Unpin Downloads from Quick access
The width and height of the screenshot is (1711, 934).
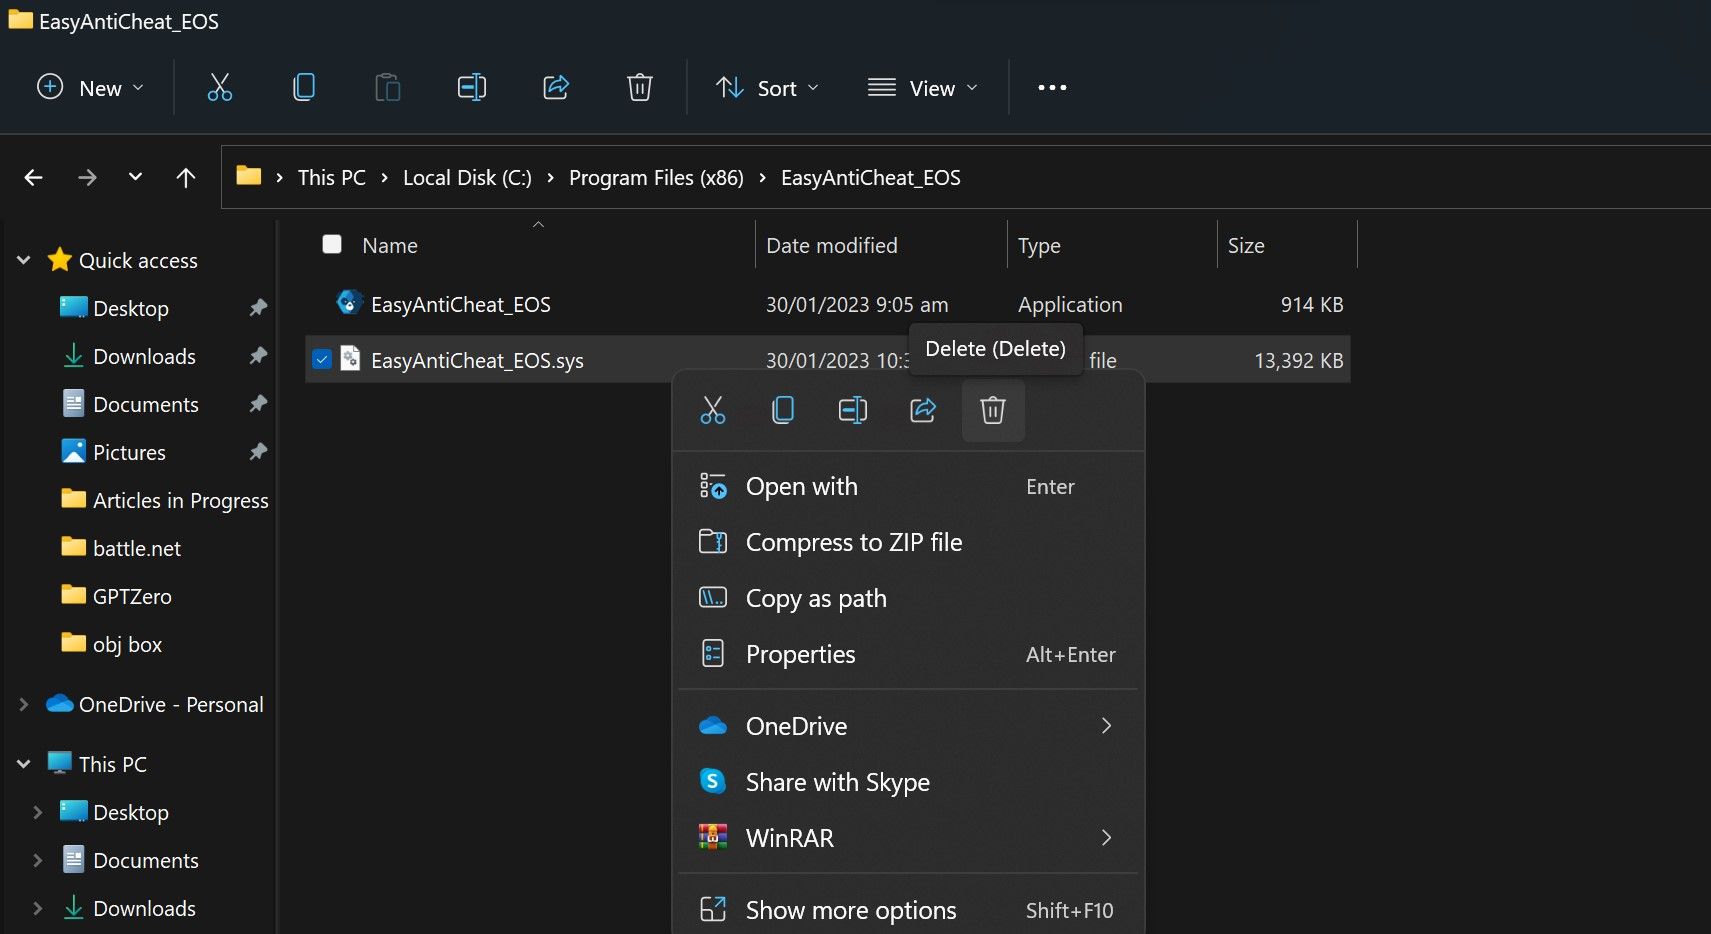click(257, 356)
